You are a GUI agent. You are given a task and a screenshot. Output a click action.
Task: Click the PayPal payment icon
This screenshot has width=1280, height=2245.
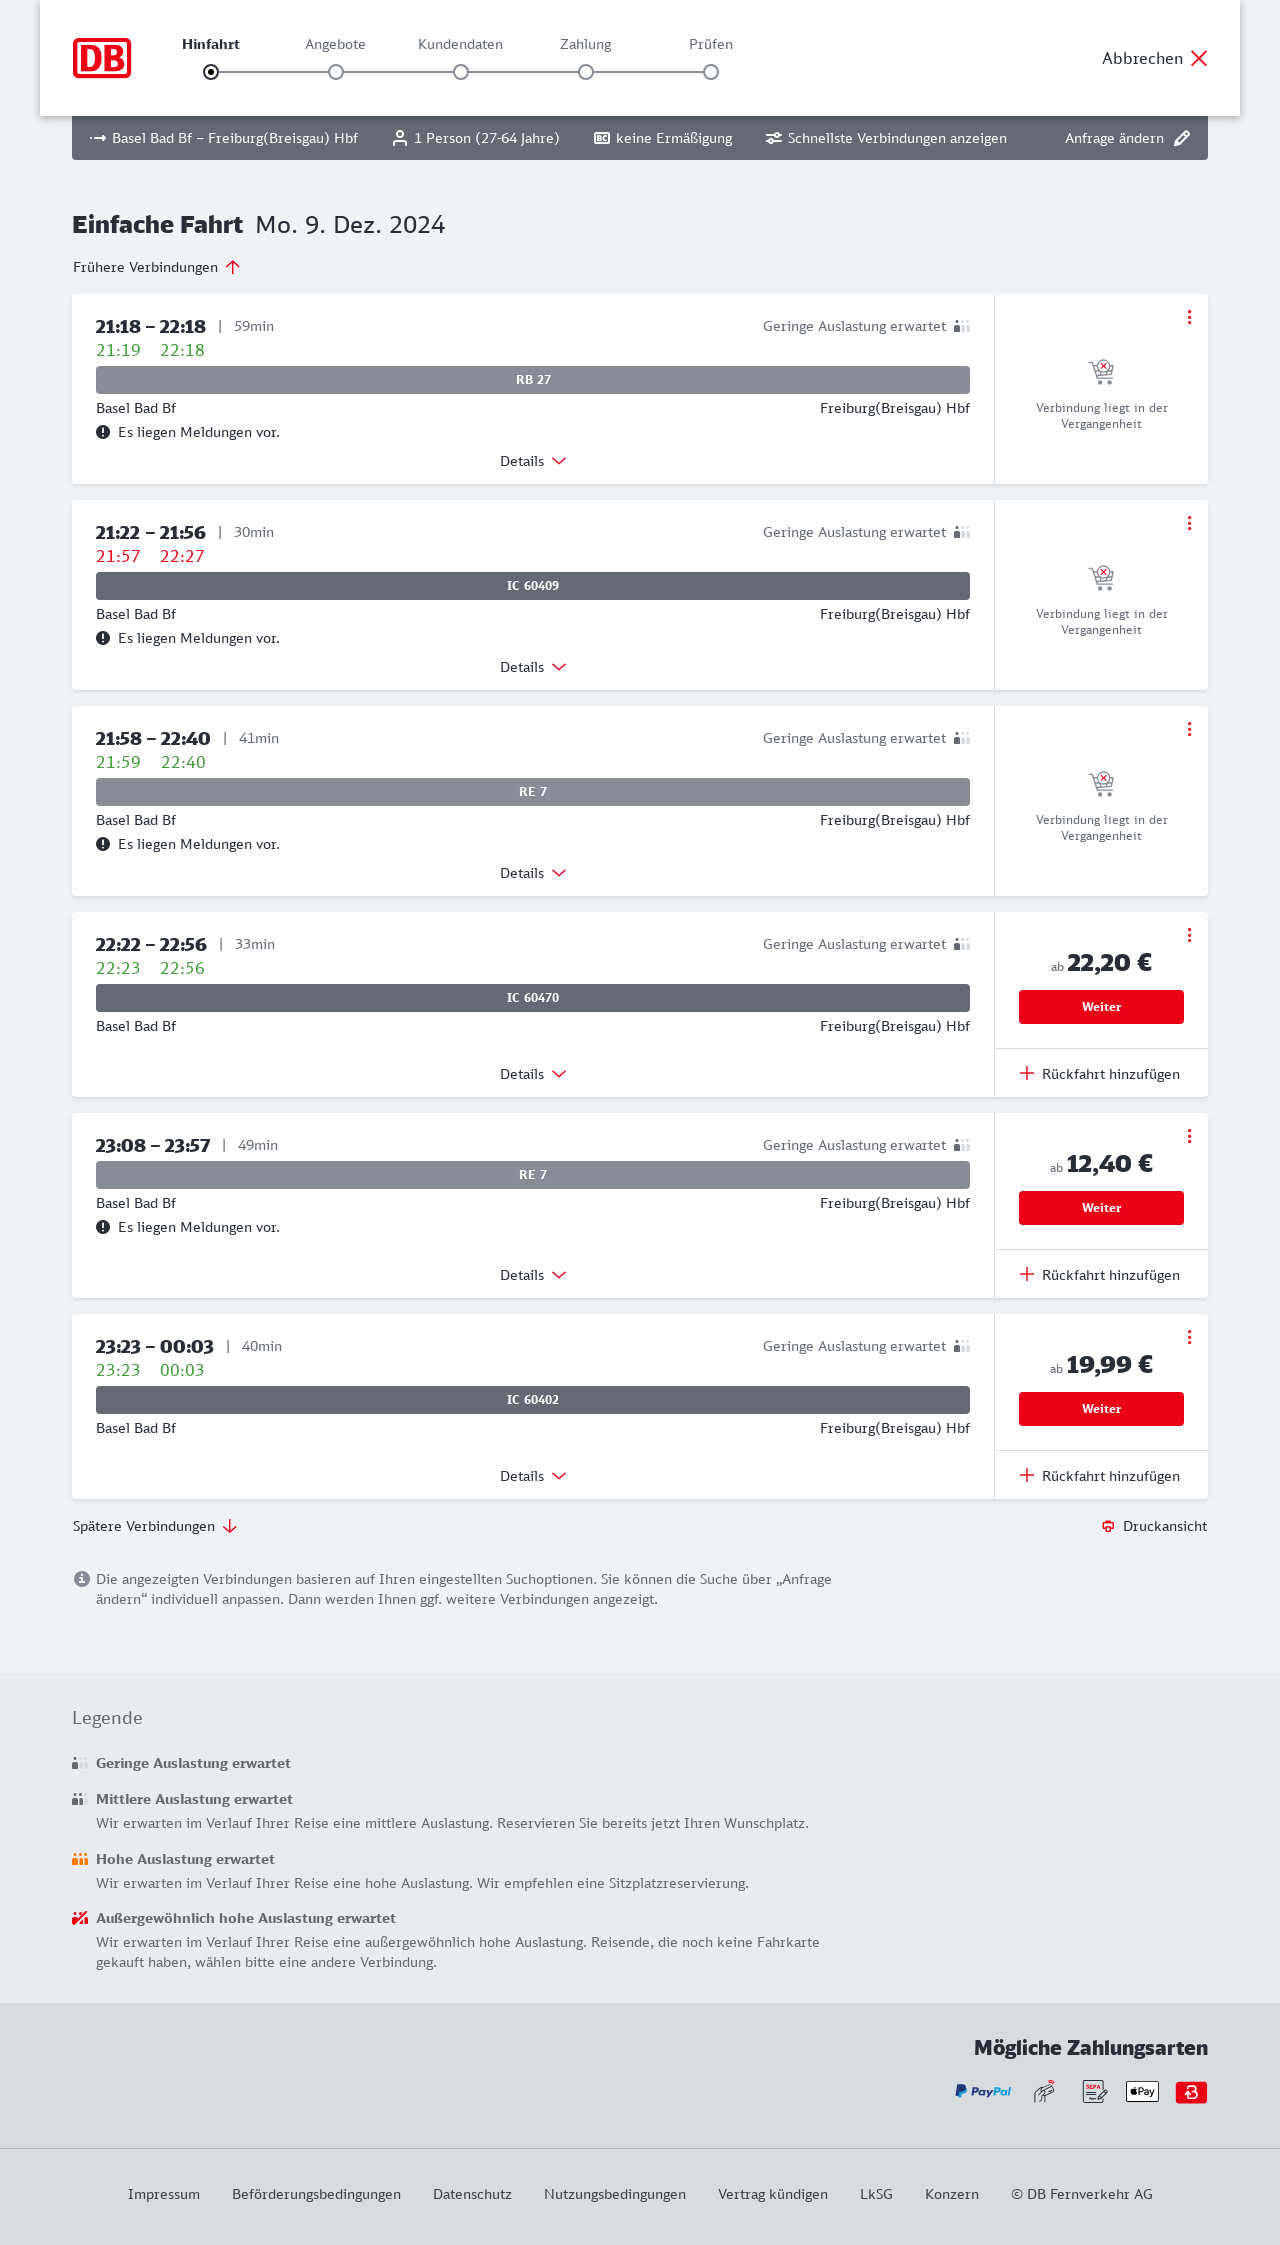(983, 2091)
